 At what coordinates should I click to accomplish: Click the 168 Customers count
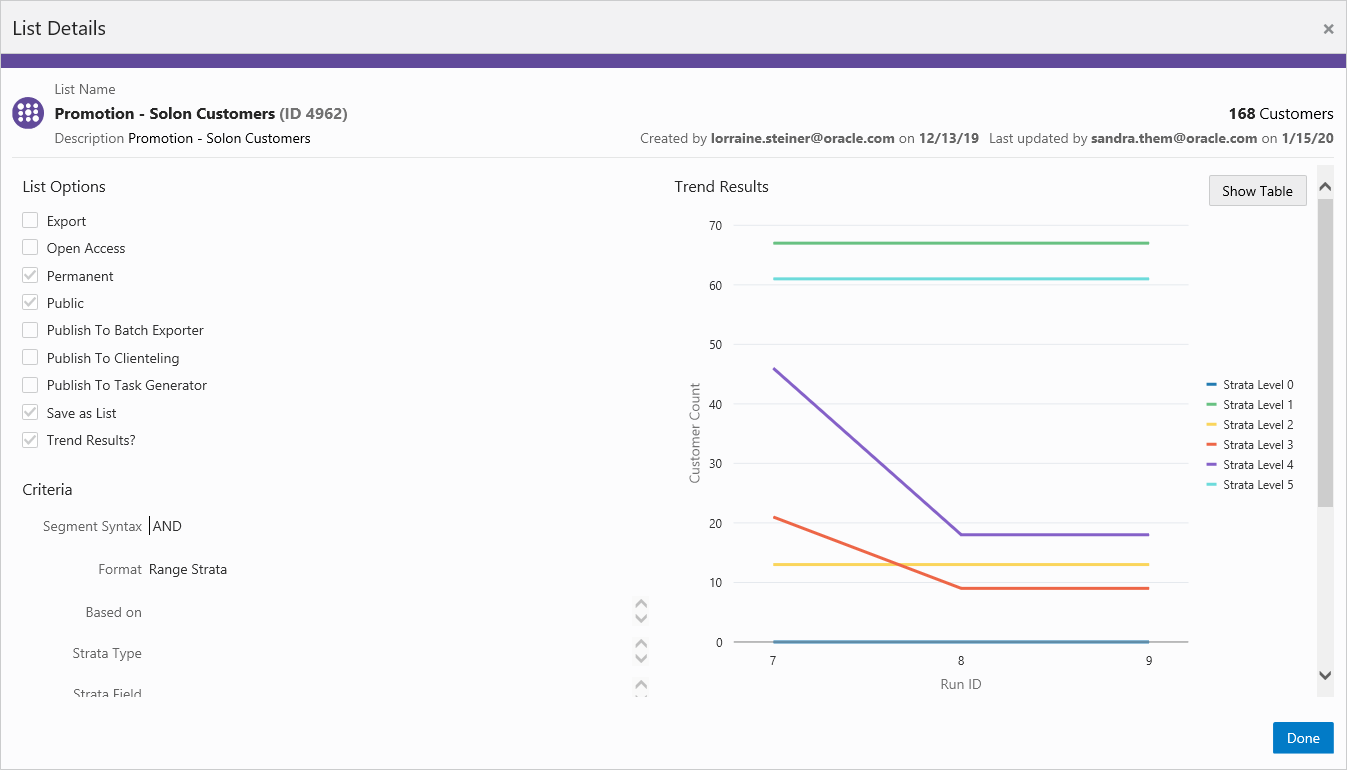[1281, 113]
